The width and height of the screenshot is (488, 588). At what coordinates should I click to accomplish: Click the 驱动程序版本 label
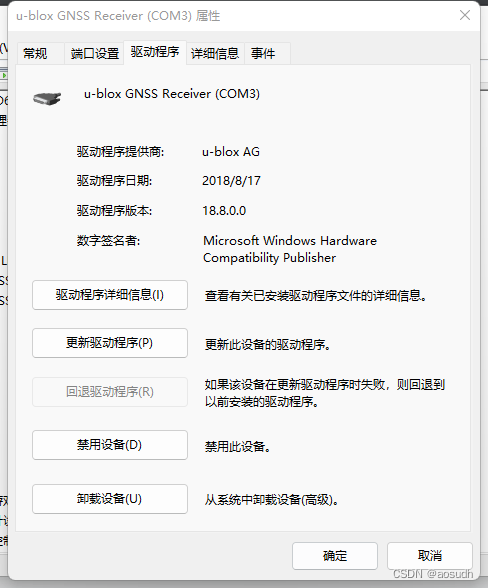[x=114, y=211]
